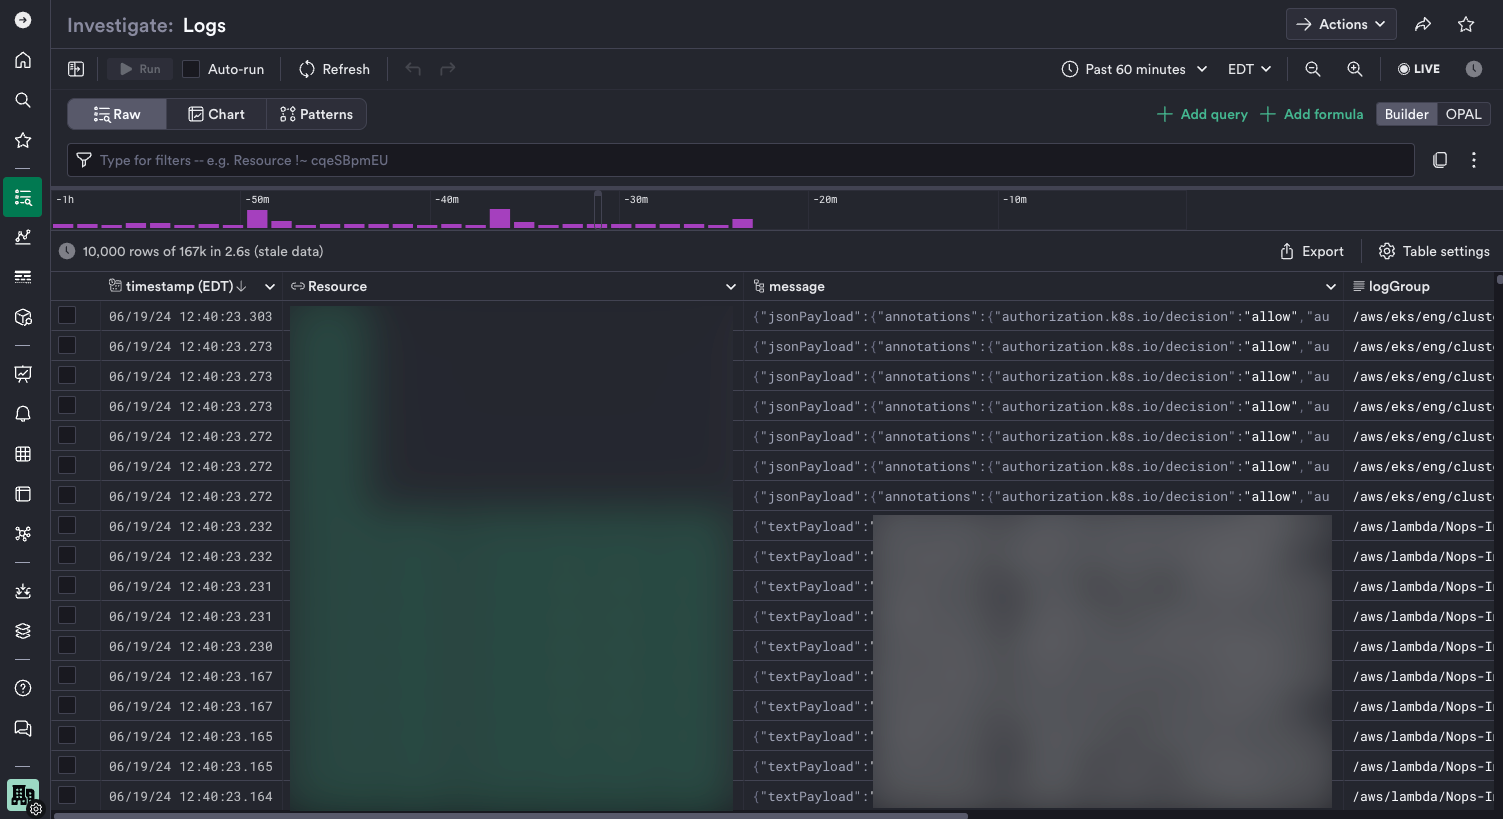Open Favorites star in the sidebar
Screen dimensions: 1503x819
pos(23,140)
